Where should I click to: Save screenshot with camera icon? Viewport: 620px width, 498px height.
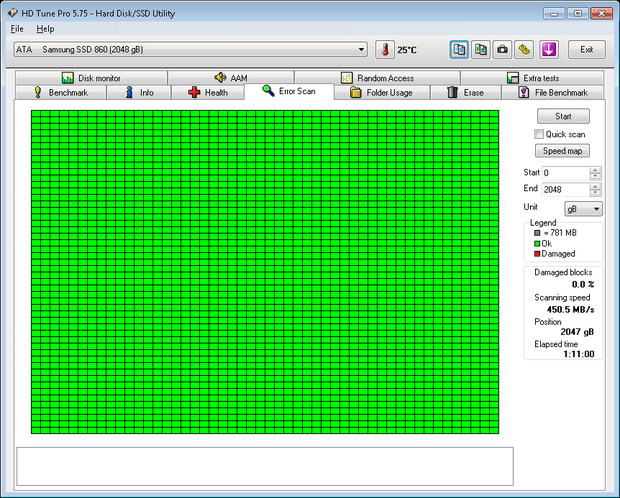click(503, 50)
